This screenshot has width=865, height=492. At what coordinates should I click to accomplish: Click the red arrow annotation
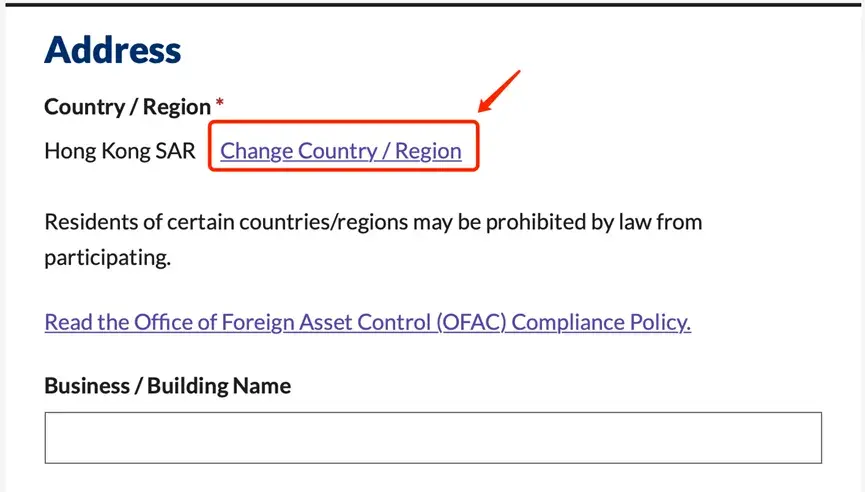(499, 92)
